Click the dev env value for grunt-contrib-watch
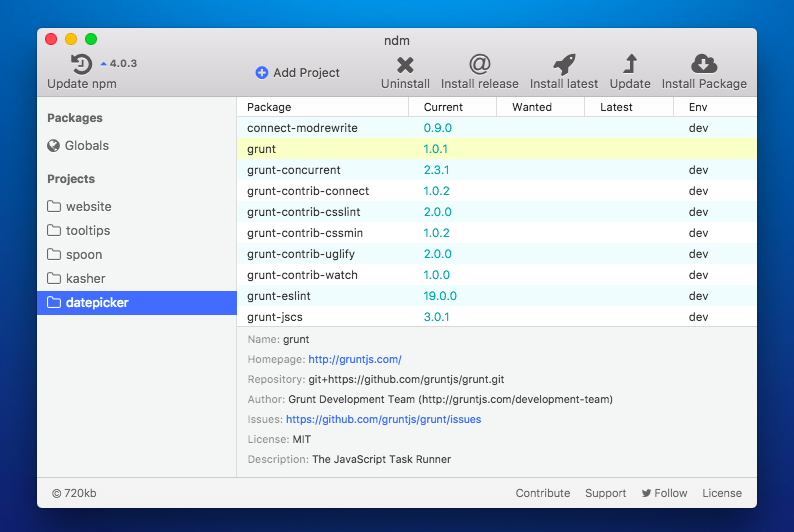This screenshot has width=794, height=532. [x=698, y=275]
